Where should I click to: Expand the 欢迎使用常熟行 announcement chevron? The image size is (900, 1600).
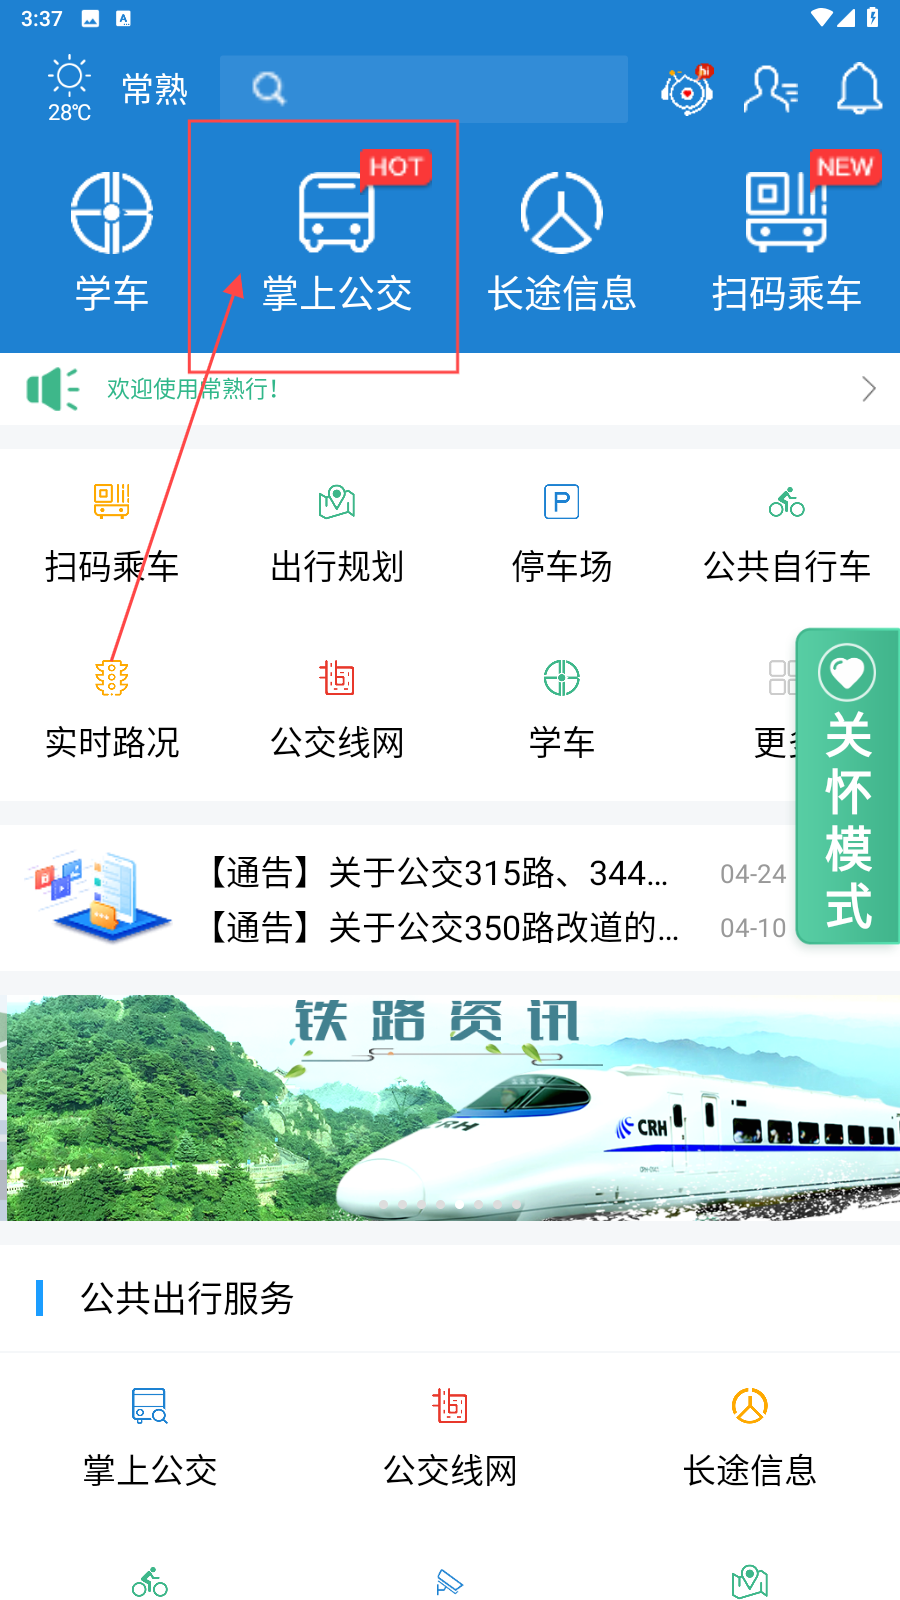tap(868, 389)
